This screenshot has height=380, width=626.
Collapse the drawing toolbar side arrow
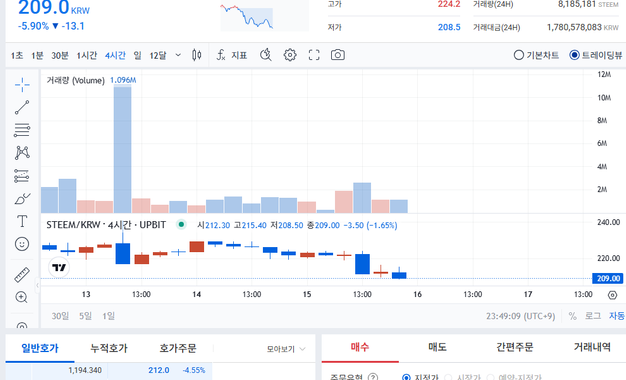(x=38, y=285)
